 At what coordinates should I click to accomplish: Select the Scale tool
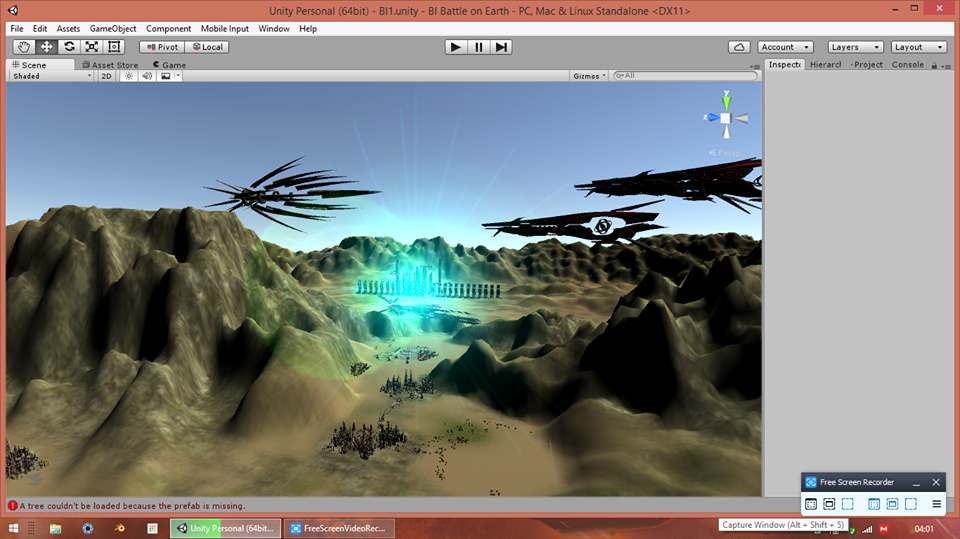pyautogui.click(x=92, y=47)
